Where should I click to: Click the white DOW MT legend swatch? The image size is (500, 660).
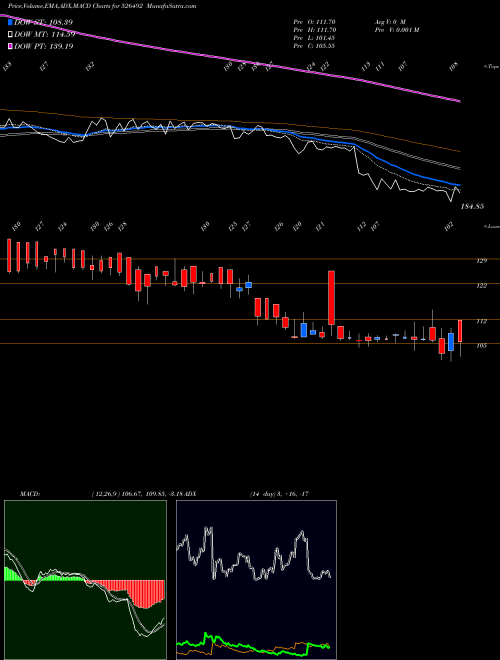[10, 35]
